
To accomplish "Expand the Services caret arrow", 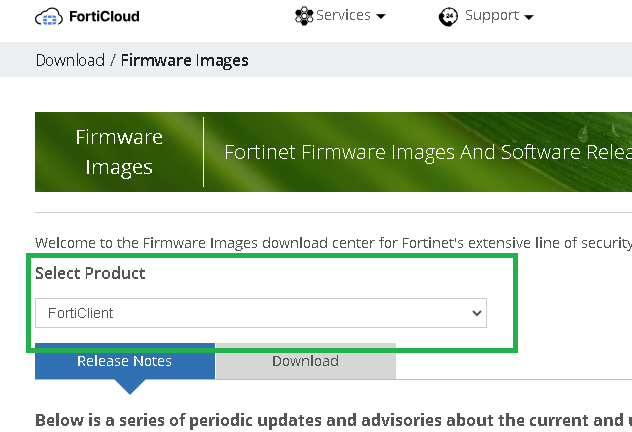I will pyautogui.click(x=380, y=17).
